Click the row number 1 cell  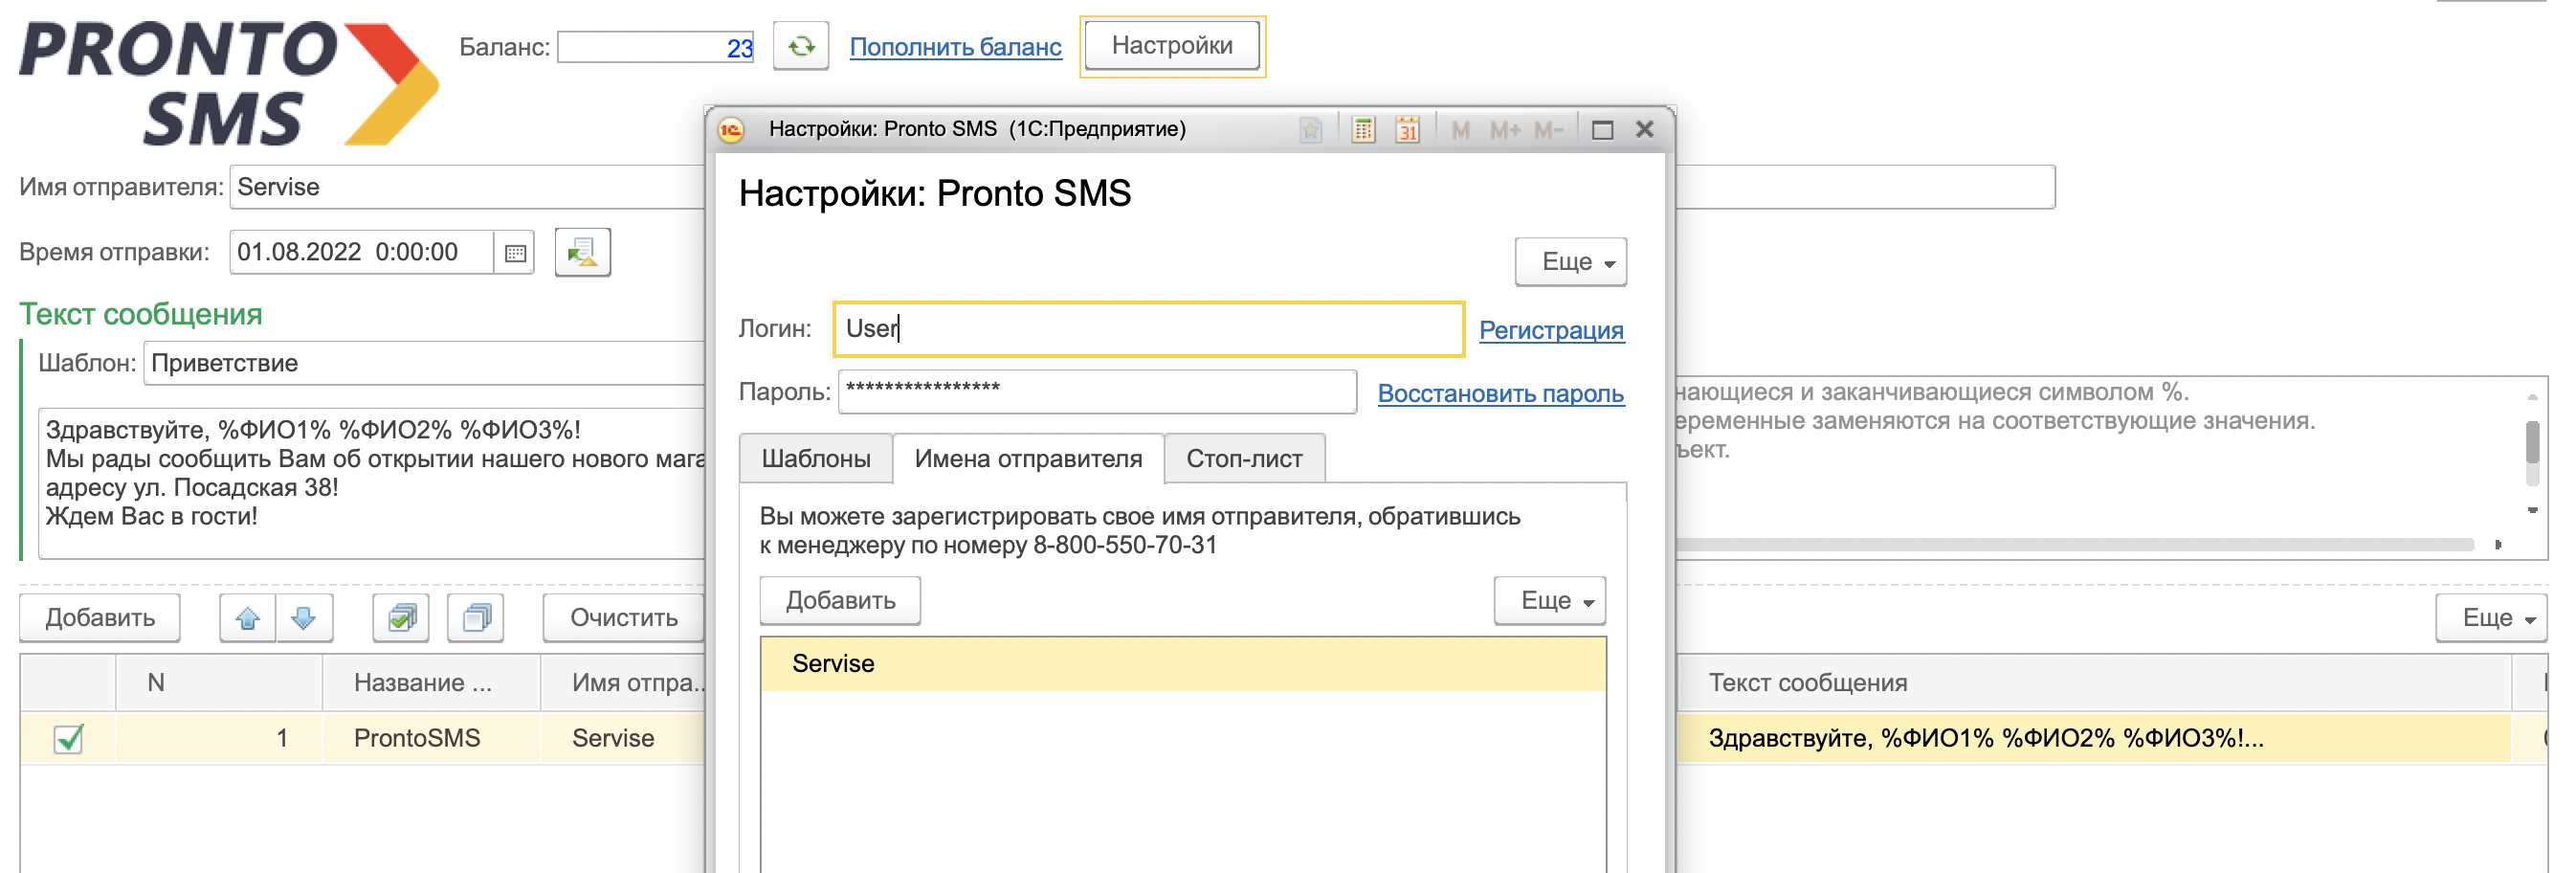click(219, 739)
